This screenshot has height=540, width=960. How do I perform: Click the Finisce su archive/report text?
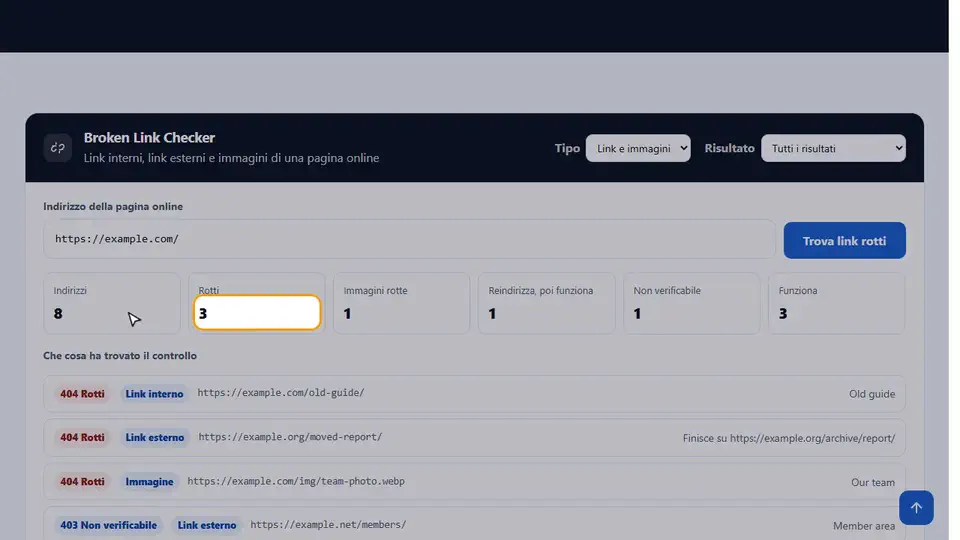[x=789, y=438]
